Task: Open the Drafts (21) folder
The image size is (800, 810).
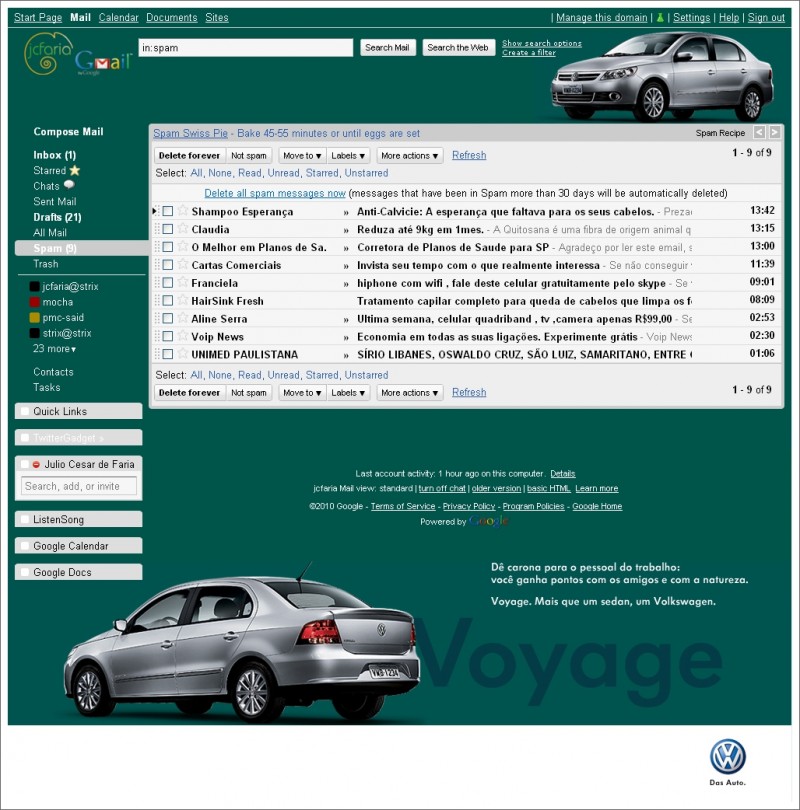Action: [57, 217]
